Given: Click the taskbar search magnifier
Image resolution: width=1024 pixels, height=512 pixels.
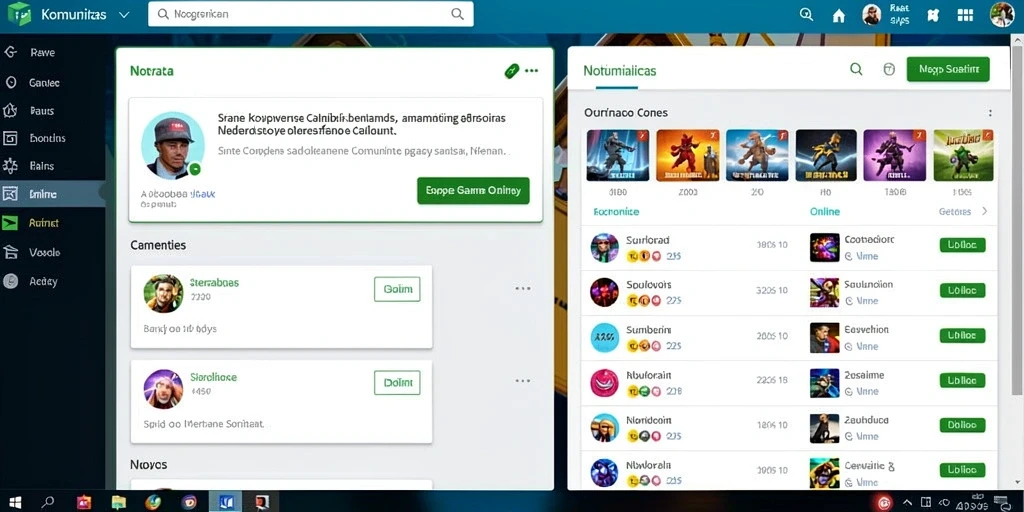Looking at the screenshot, I should tap(48, 502).
